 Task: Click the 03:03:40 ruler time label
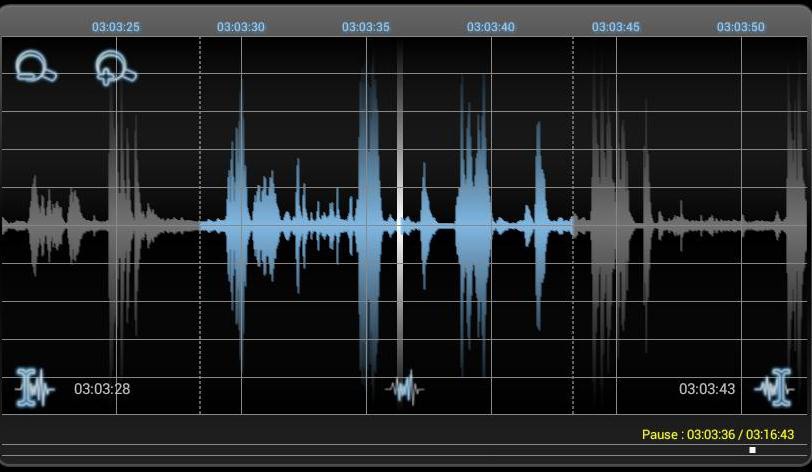[490, 27]
